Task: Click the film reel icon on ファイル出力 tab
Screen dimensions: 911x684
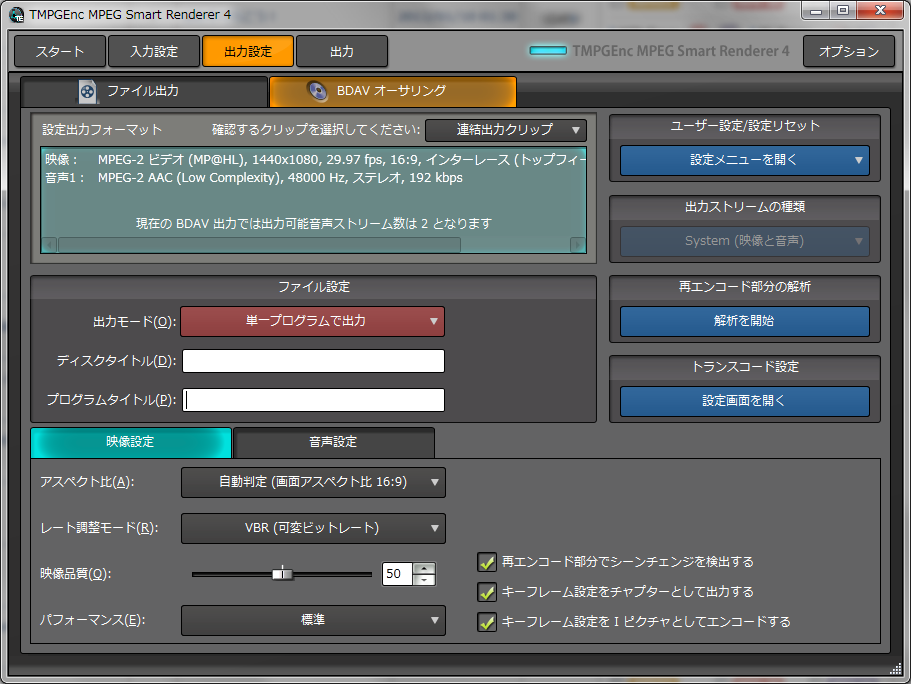Action: (88, 92)
